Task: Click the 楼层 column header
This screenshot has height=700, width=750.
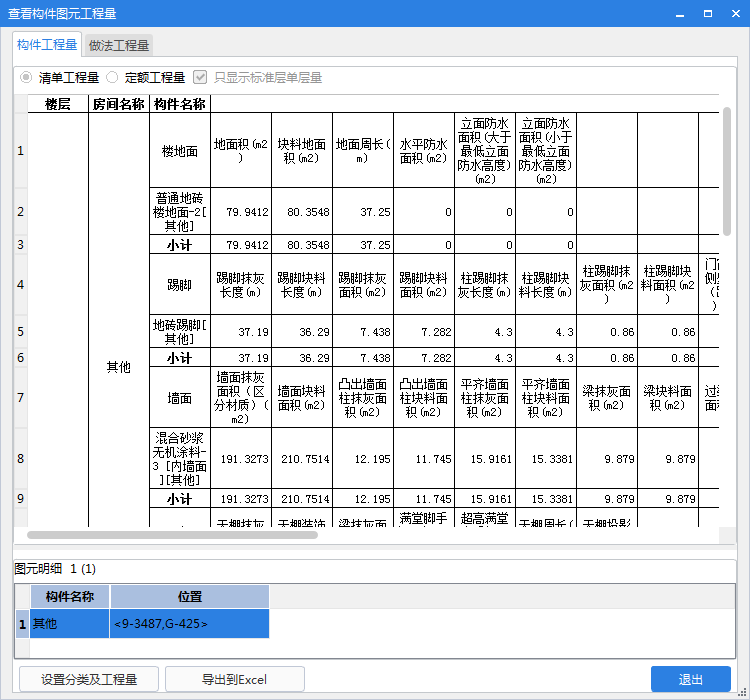Action: pyautogui.click(x=58, y=104)
